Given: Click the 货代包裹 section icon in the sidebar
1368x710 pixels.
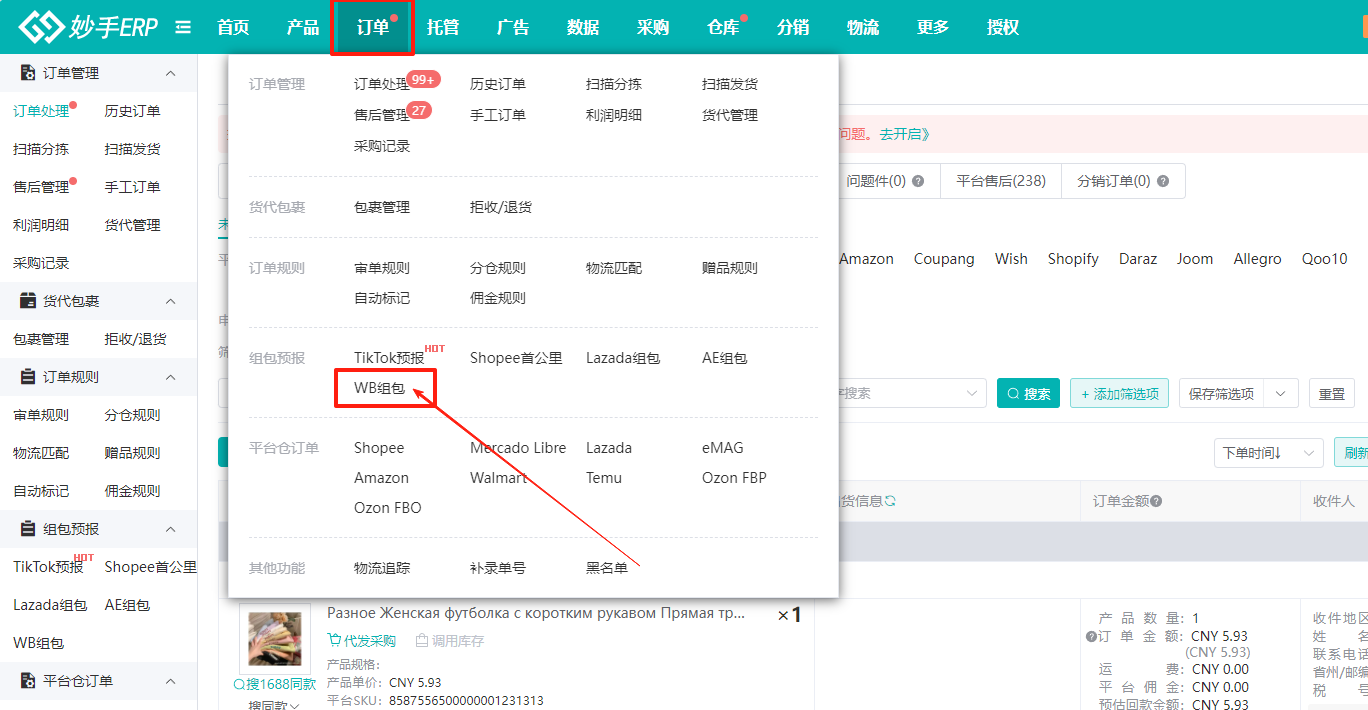Looking at the screenshot, I should coord(27,301).
